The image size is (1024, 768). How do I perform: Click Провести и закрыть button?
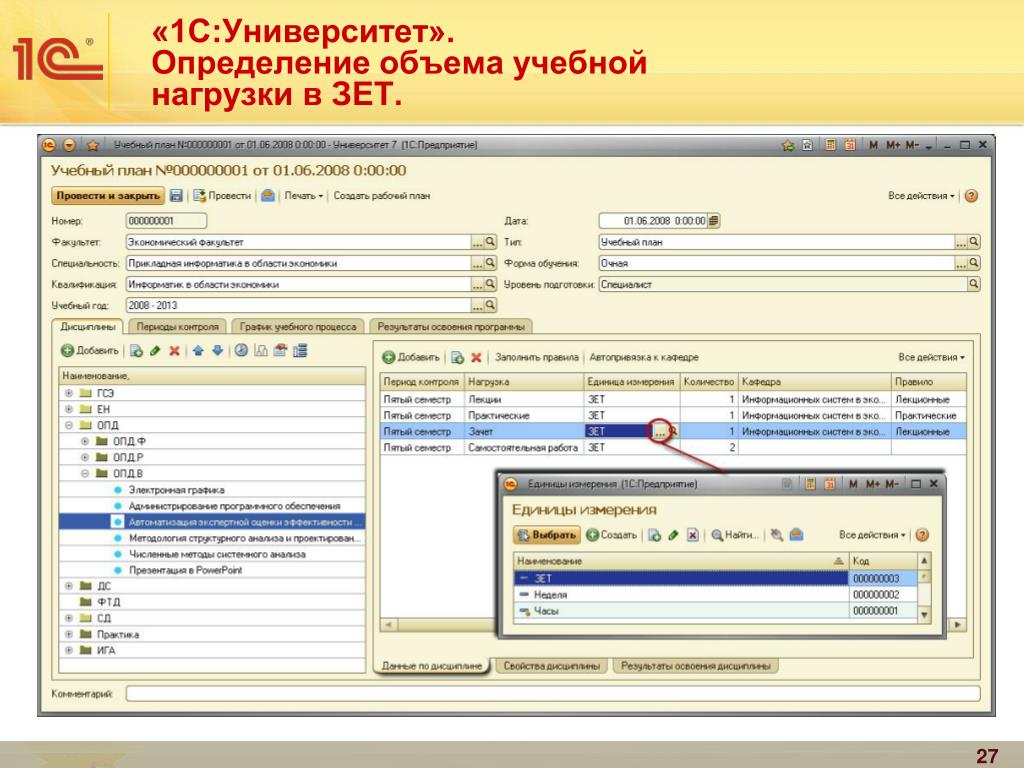tap(108, 195)
